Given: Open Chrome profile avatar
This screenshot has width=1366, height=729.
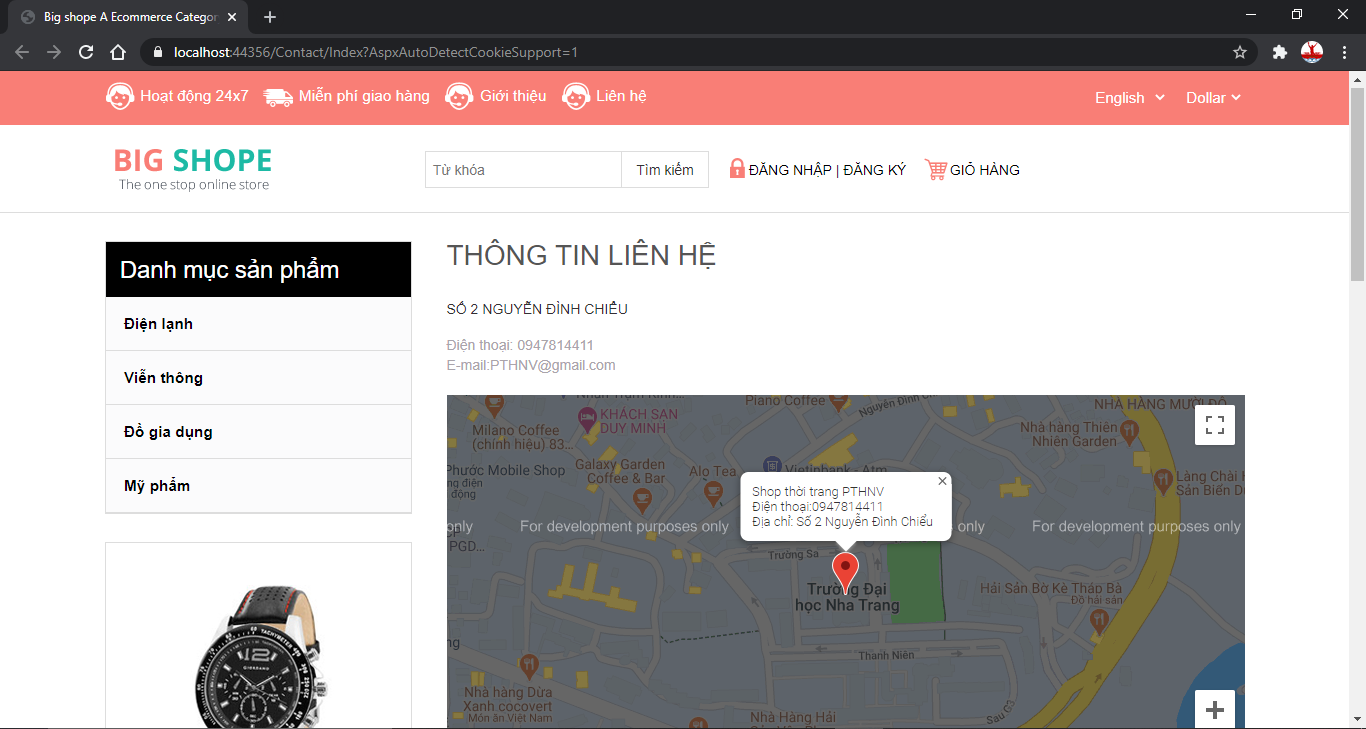Looking at the screenshot, I should coord(1312,52).
